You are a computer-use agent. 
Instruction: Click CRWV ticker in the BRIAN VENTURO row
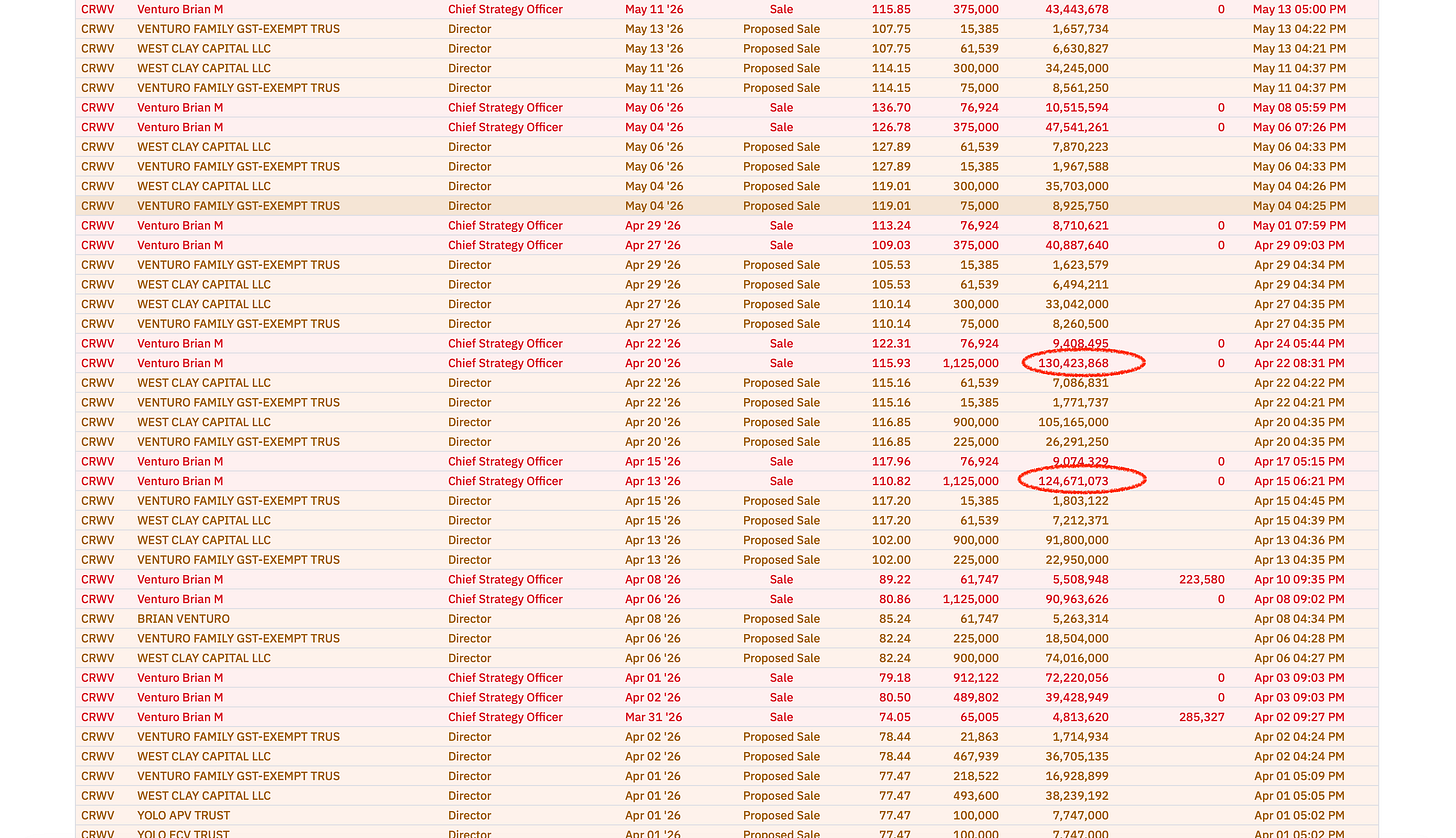click(x=98, y=619)
